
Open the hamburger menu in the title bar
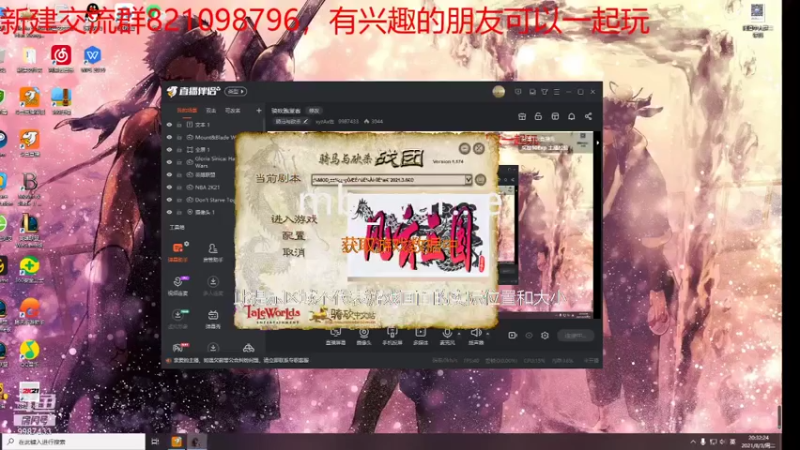[557, 92]
